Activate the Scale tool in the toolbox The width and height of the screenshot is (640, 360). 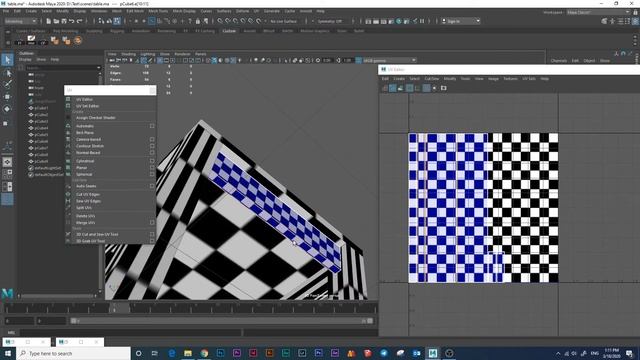pos(6,123)
